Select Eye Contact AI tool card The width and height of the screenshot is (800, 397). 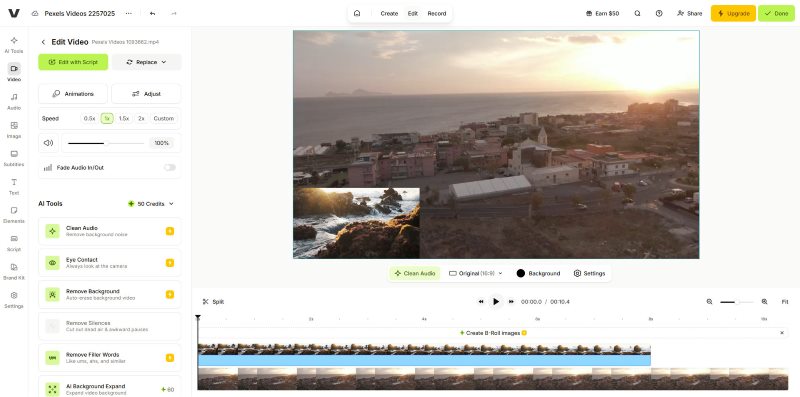(110, 263)
